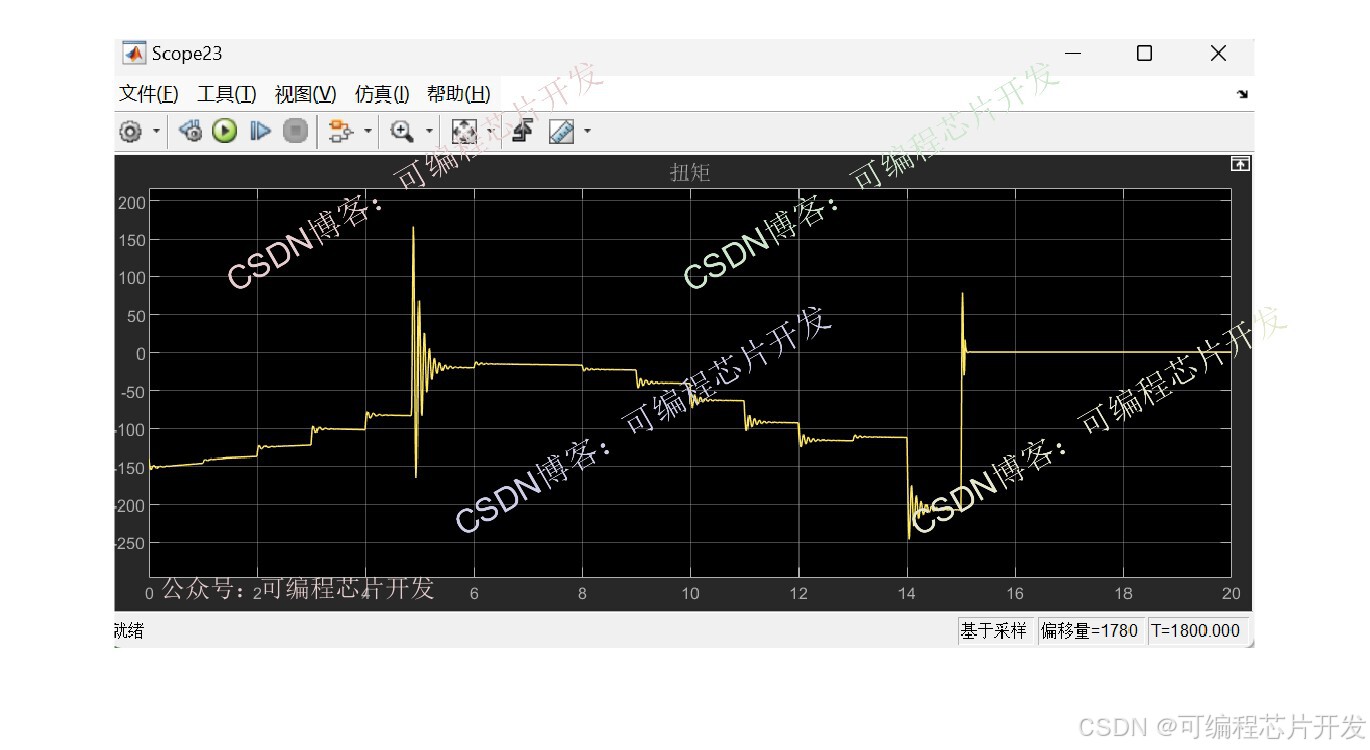Click the highlight Simulink block icon

pos(341,131)
